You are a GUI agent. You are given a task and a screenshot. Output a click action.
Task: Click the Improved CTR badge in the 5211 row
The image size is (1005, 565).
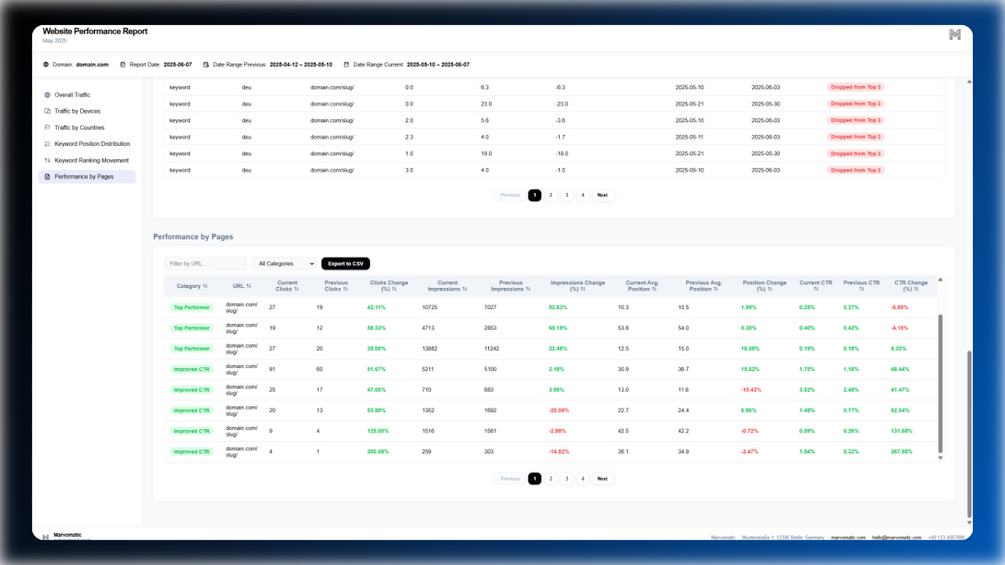(192, 370)
